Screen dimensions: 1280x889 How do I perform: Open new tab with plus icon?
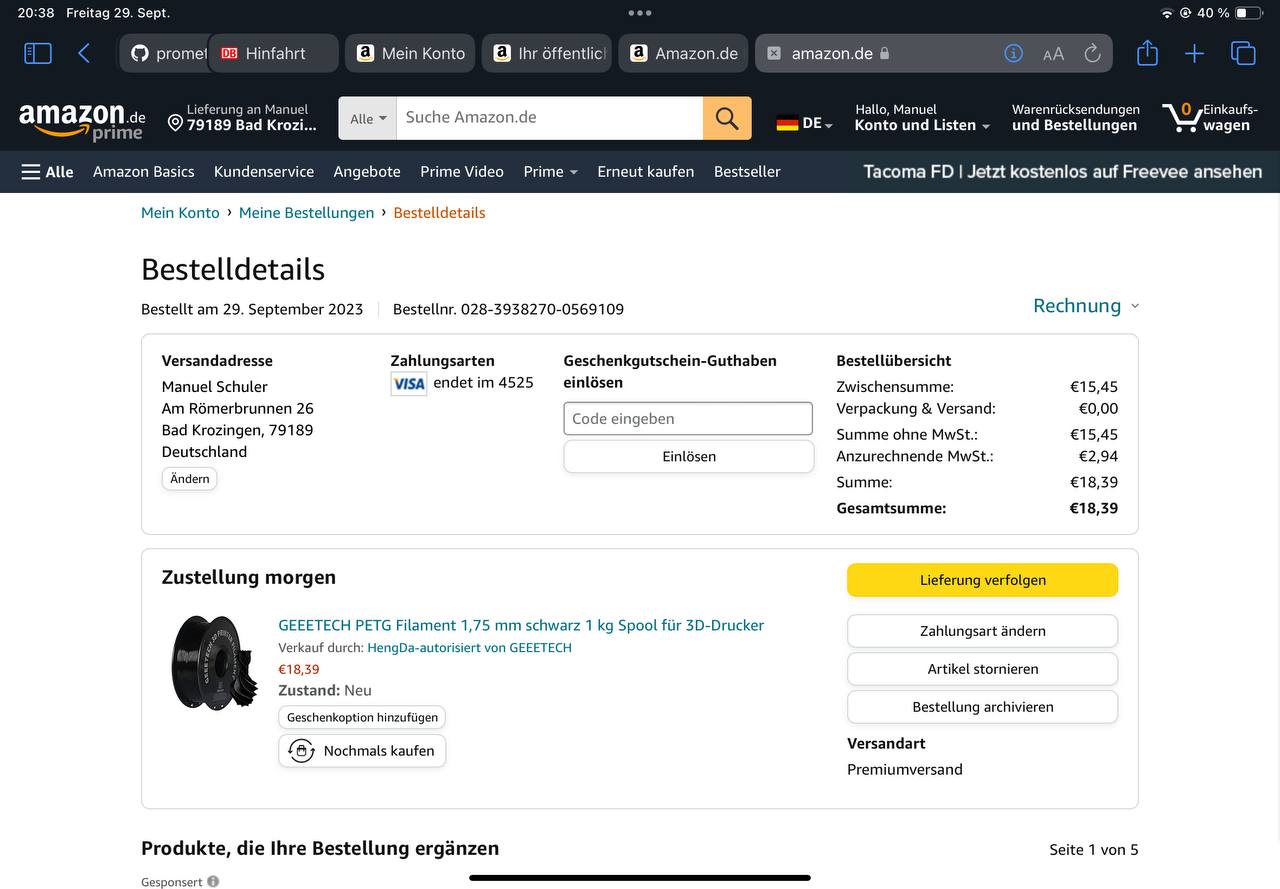pos(1194,53)
